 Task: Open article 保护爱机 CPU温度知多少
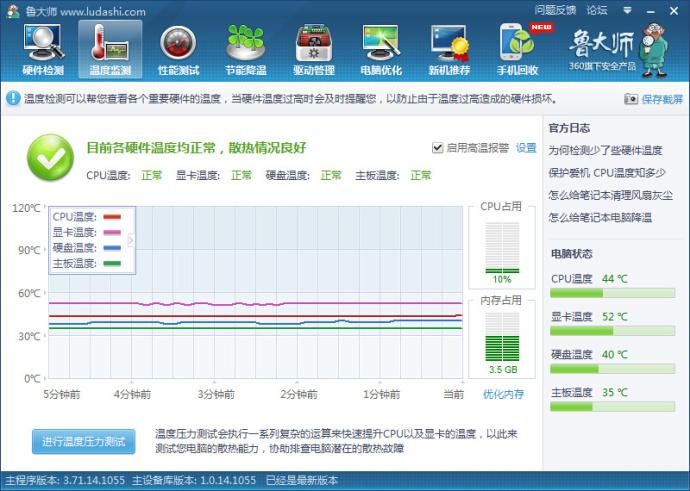point(606,173)
